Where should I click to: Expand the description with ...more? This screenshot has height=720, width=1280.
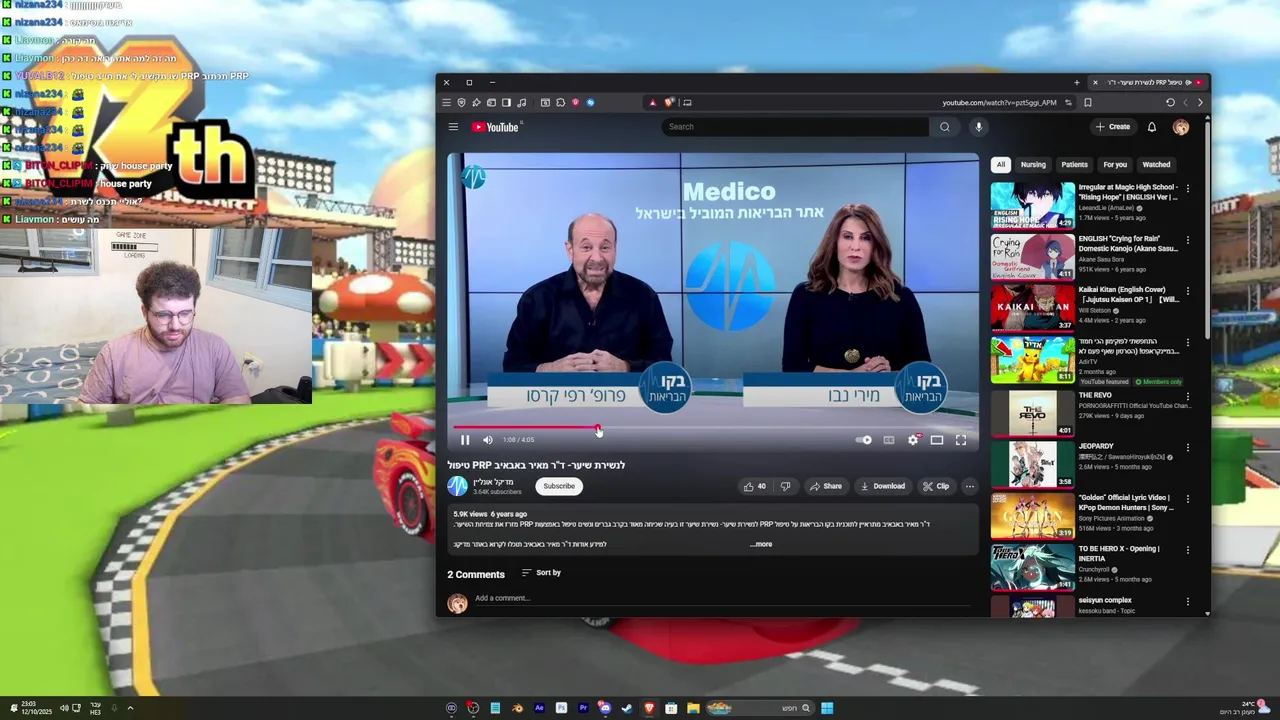761,545
